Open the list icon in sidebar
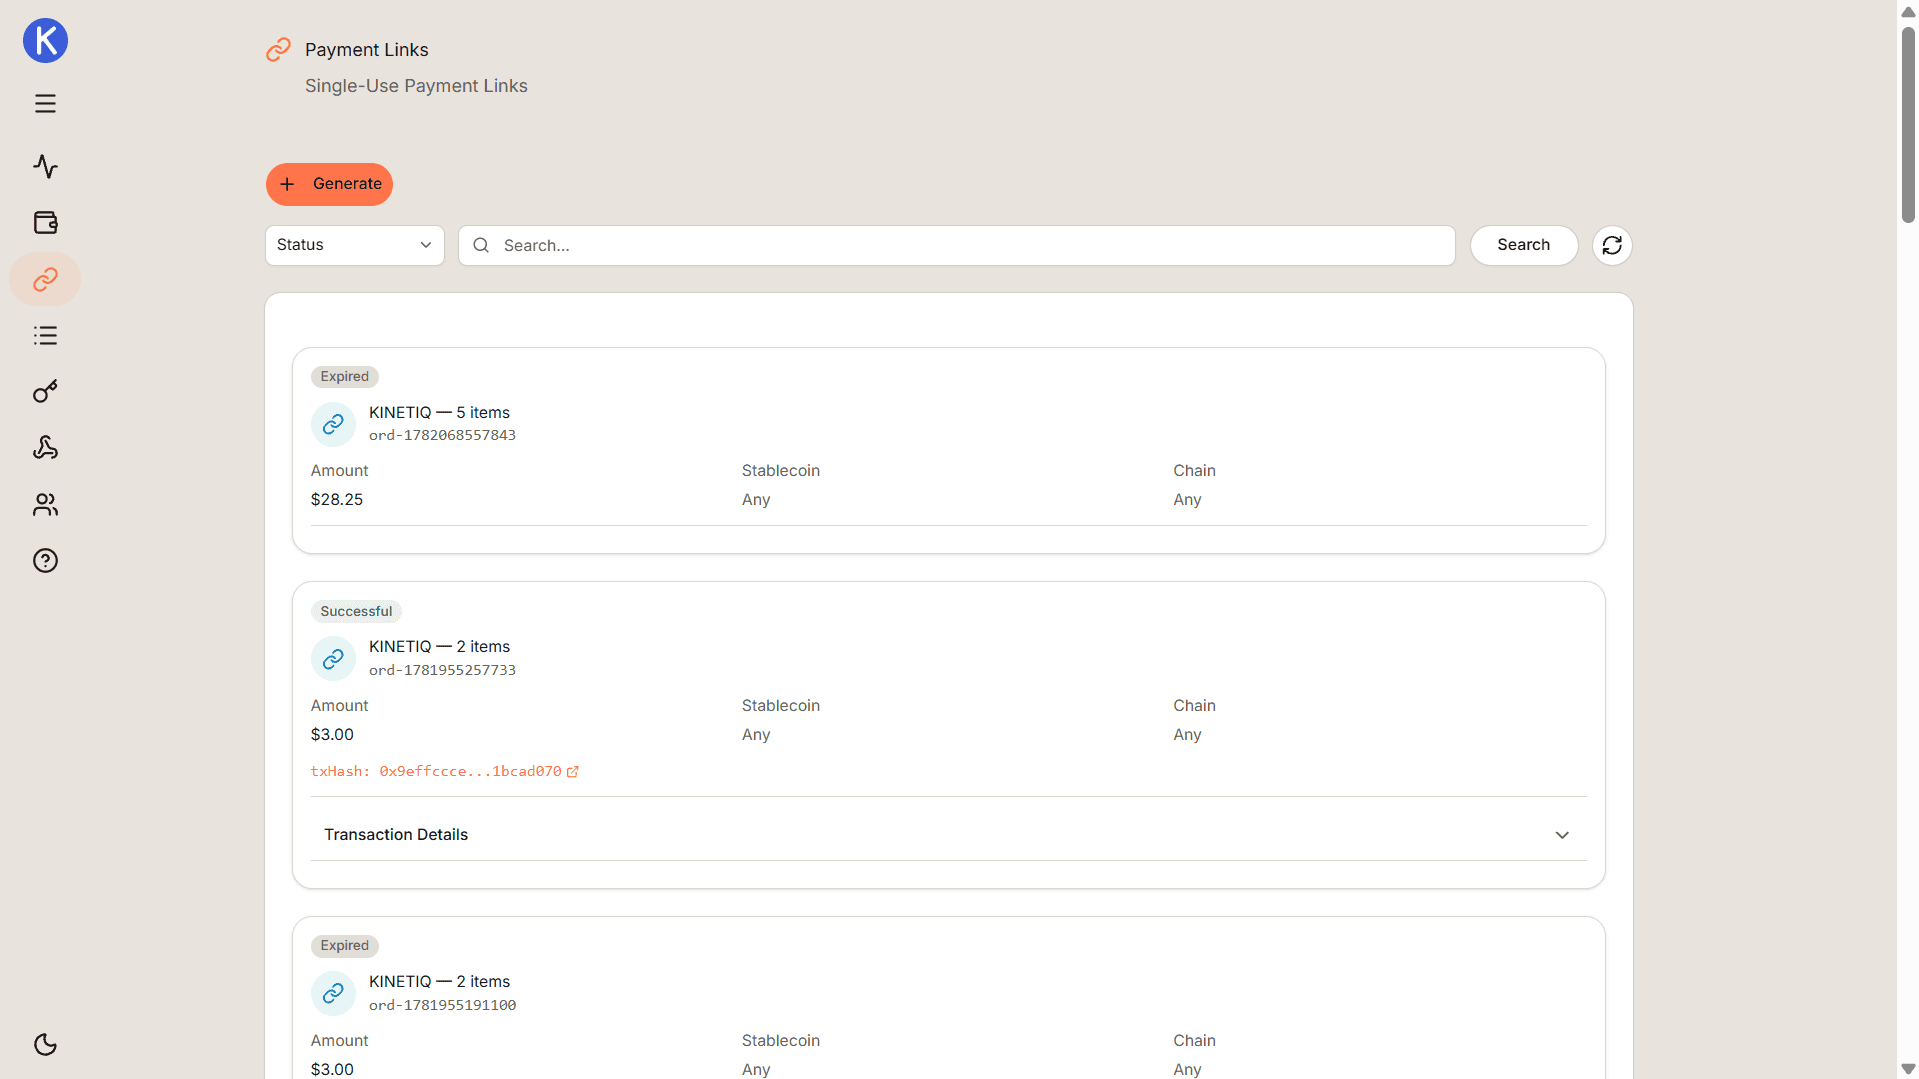This screenshot has height=1079, width=1919. (45, 335)
